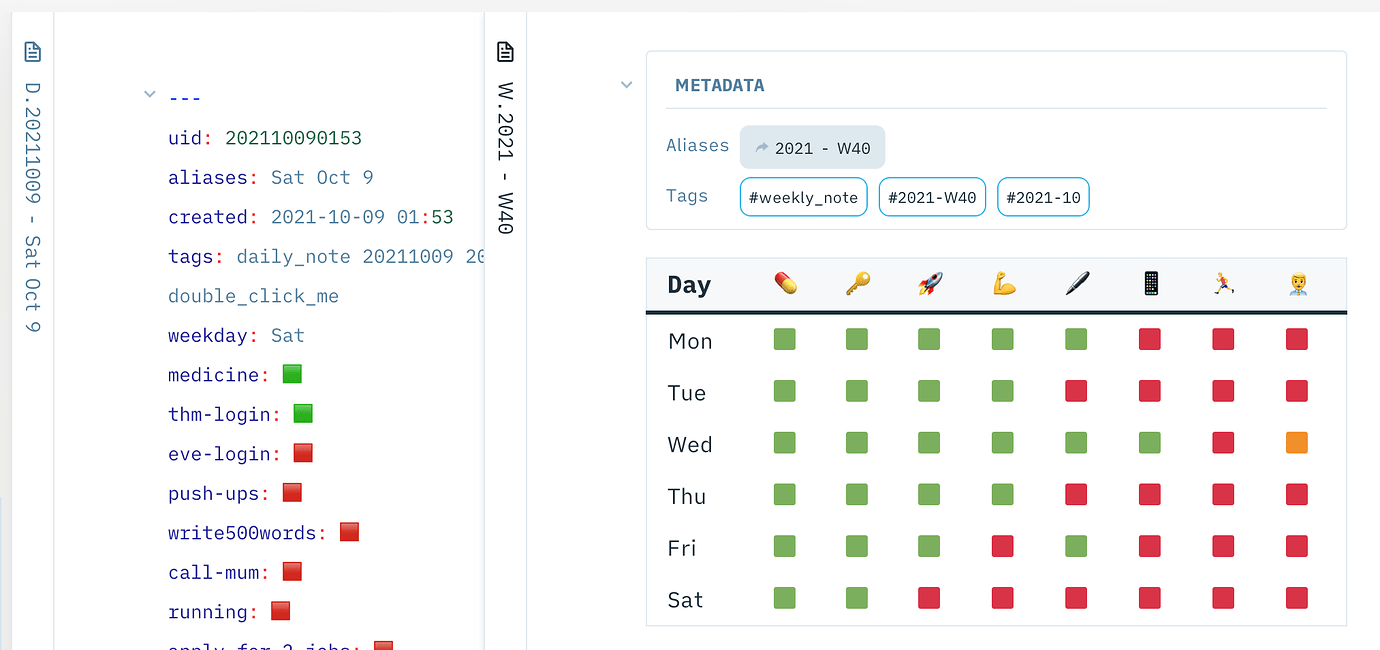Click the red square next to running

pyautogui.click(x=281, y=611)
